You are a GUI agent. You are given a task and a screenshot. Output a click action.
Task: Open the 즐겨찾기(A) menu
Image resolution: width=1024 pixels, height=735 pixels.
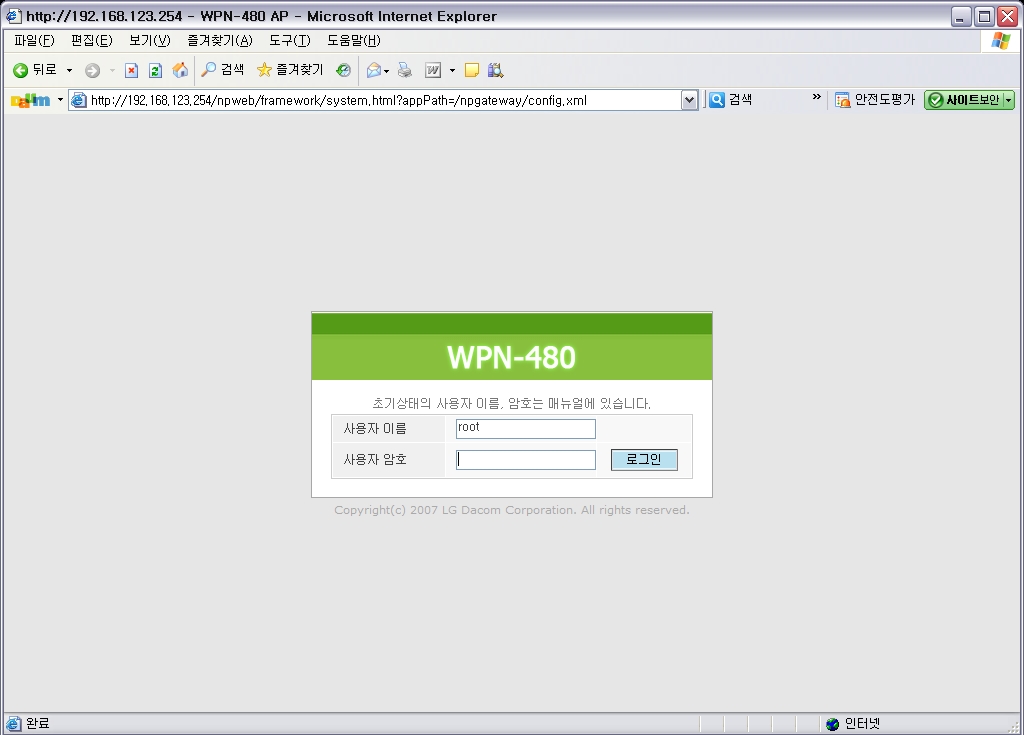click(219, 41)
